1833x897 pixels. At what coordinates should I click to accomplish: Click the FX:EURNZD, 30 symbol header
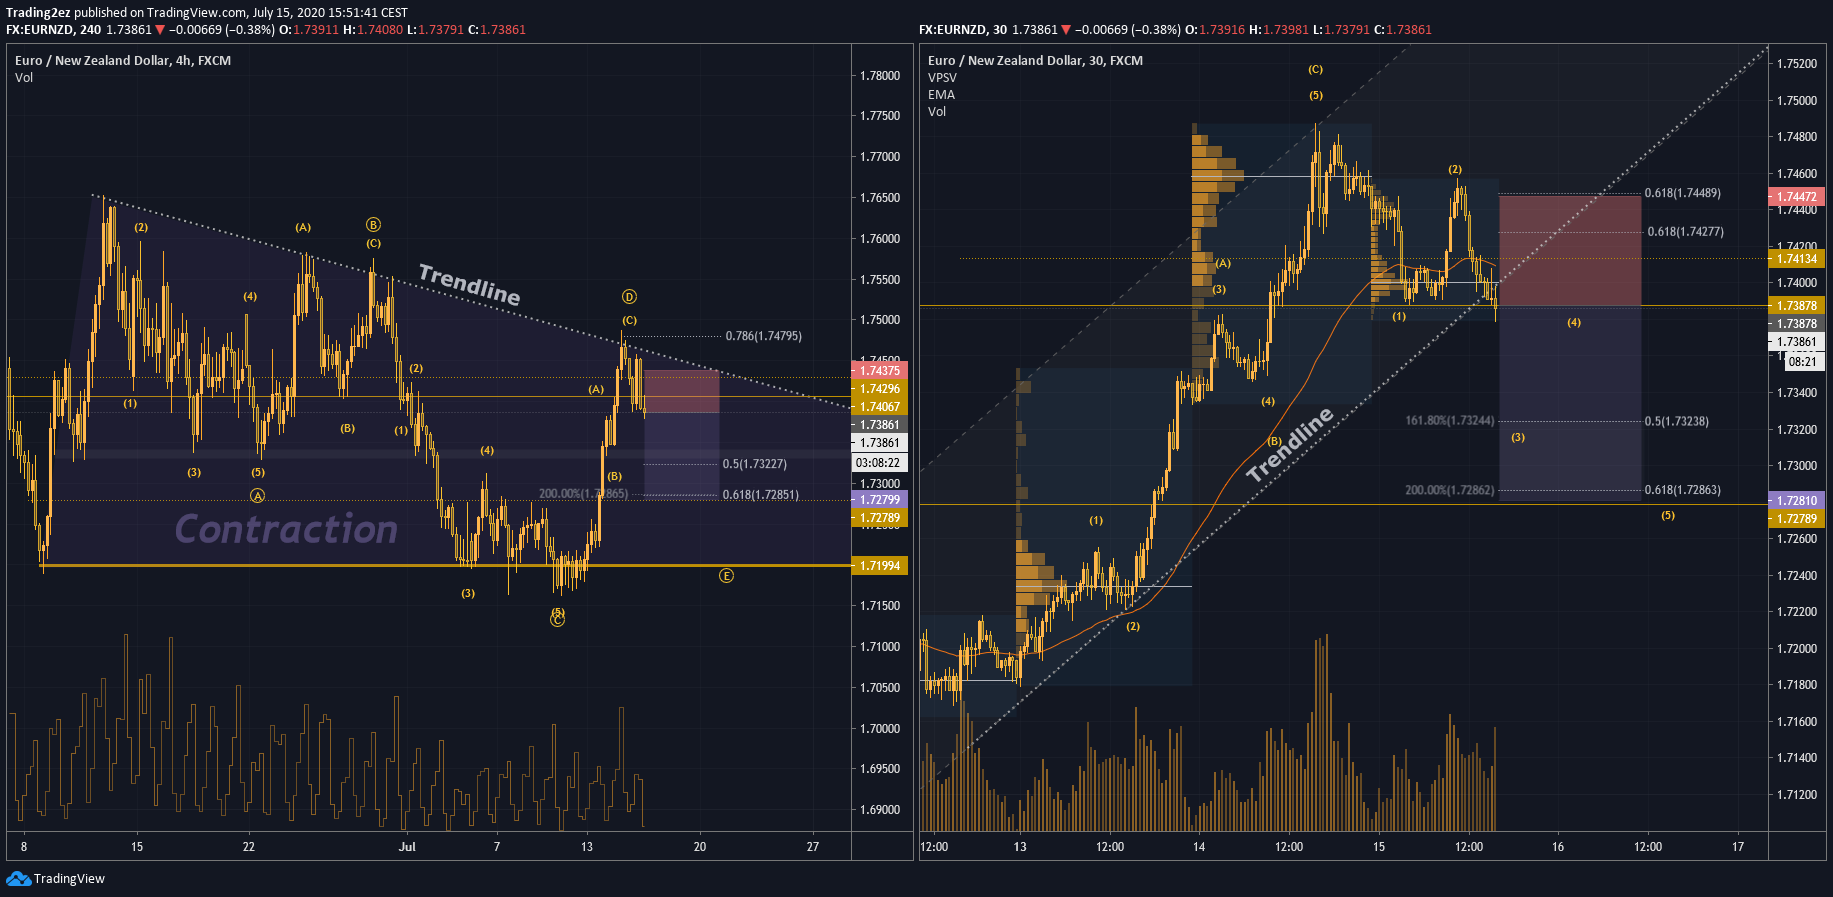click(x=963, y=30)
